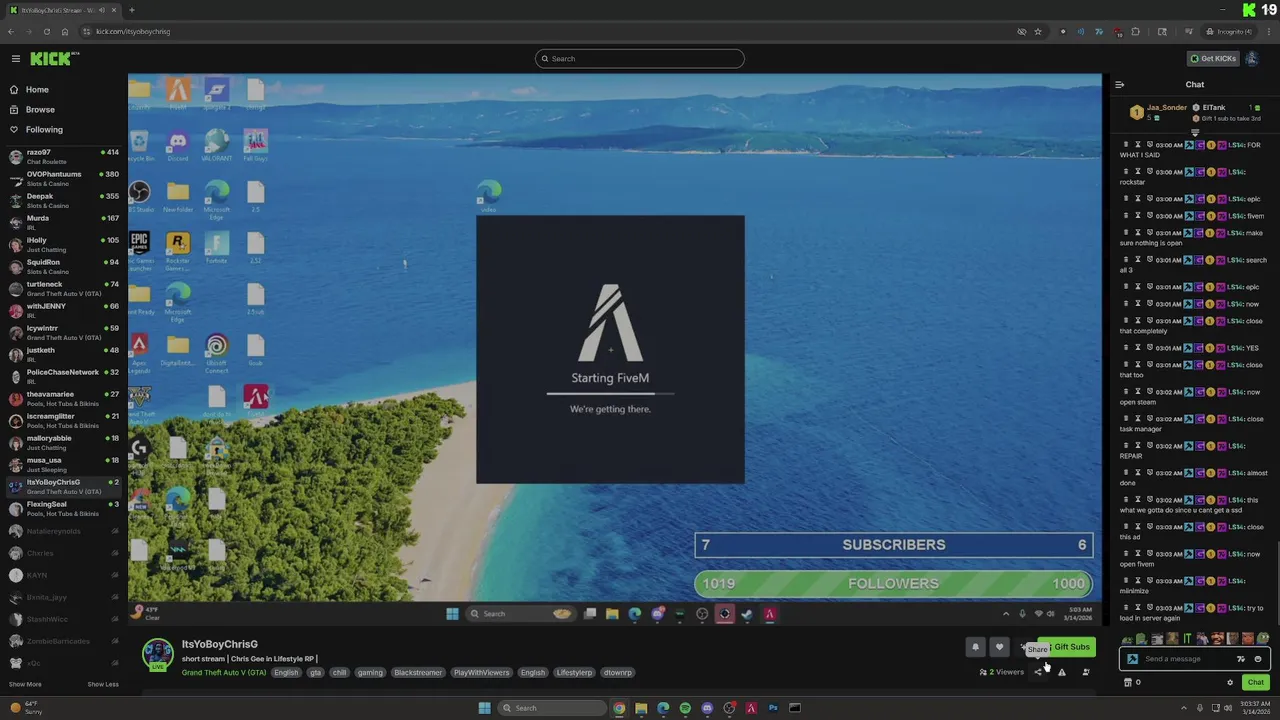Open browser extensions puzzle icon

coord(1135,32)
